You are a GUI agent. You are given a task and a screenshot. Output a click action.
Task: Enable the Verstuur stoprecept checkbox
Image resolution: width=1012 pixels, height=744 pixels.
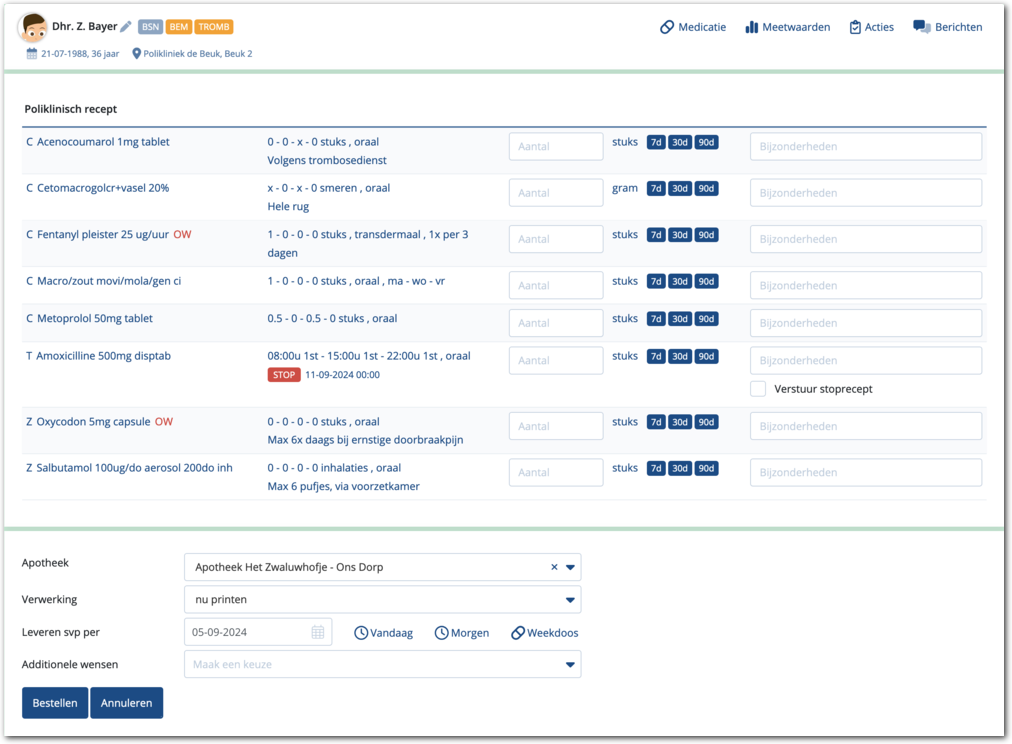(x=759, y=389)
